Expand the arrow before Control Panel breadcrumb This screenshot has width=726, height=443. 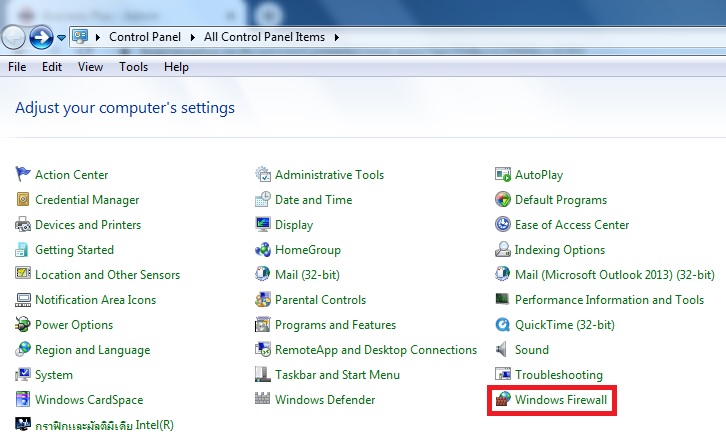click(x=98, y=37)
